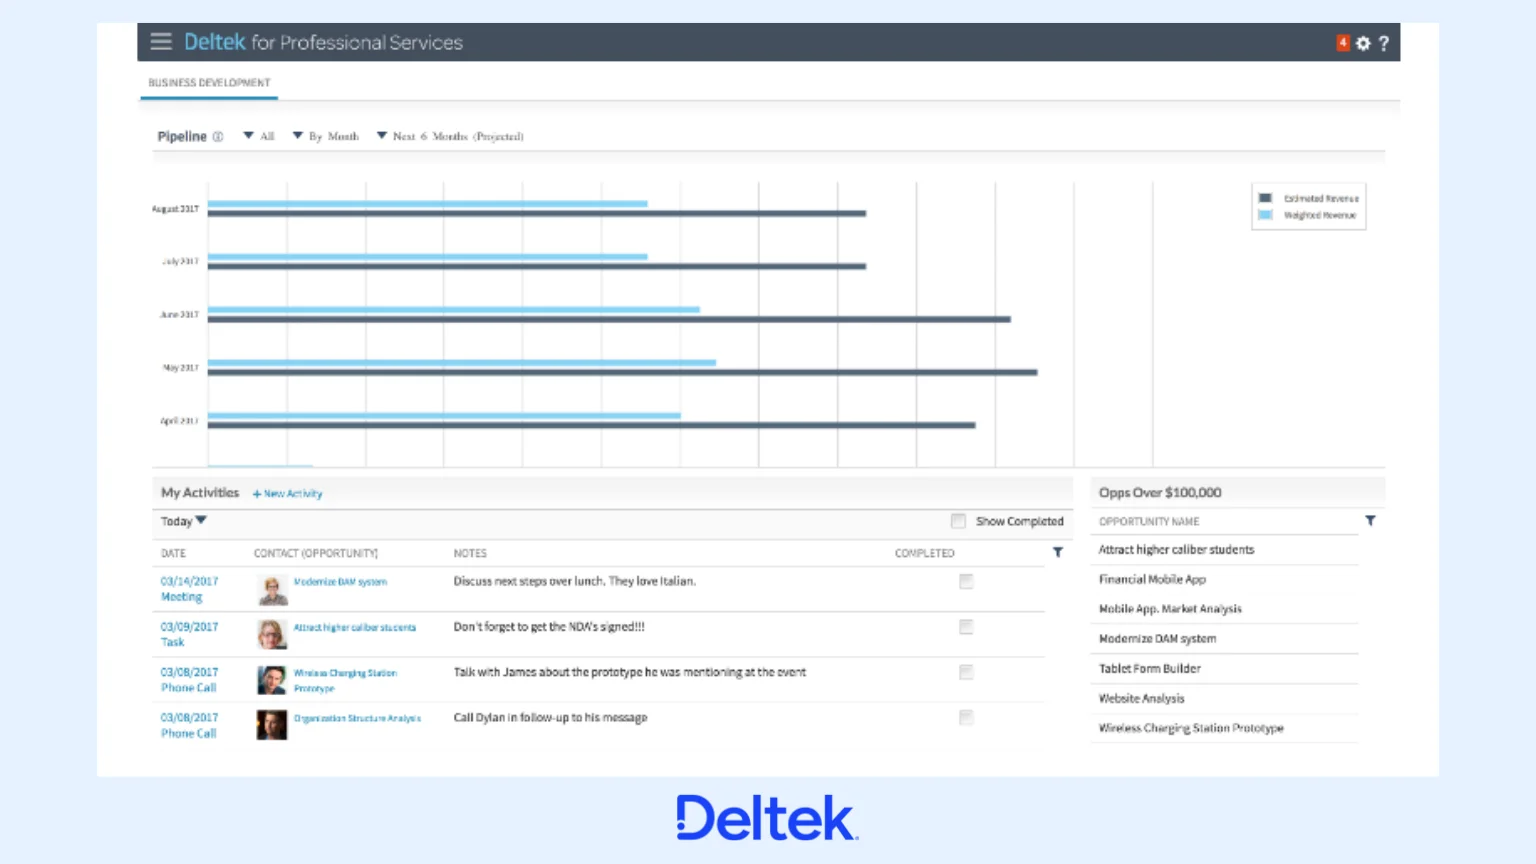Open the Wireless Charging Station Prototype contact link
This screenshot has height=864, width=1536.
pos(345,680)
